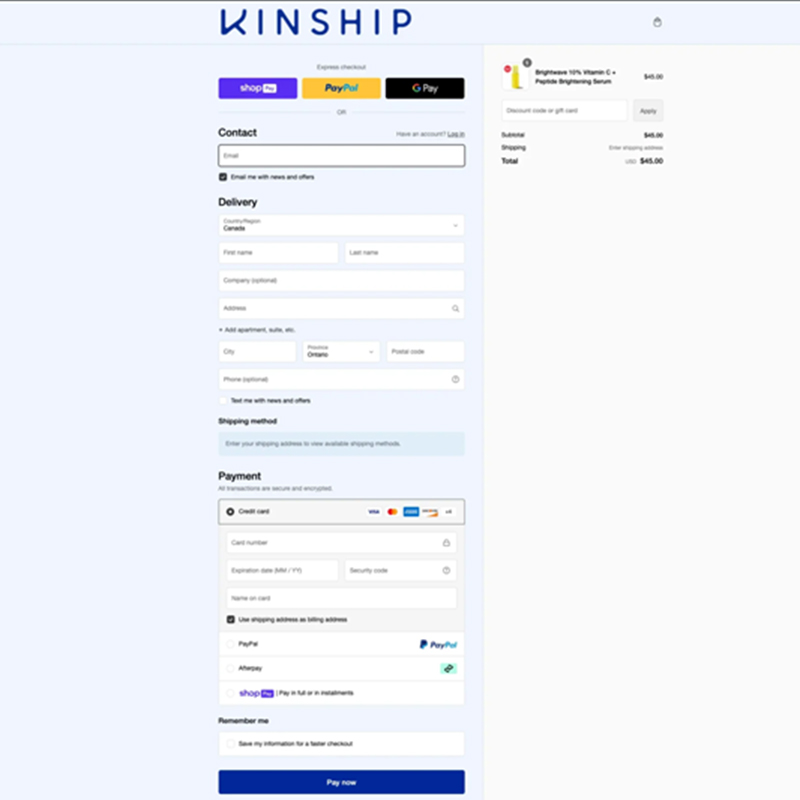This screenshot has width=800, height=800.
Task: Open the 'Log in' link
Action: point(455,132)
